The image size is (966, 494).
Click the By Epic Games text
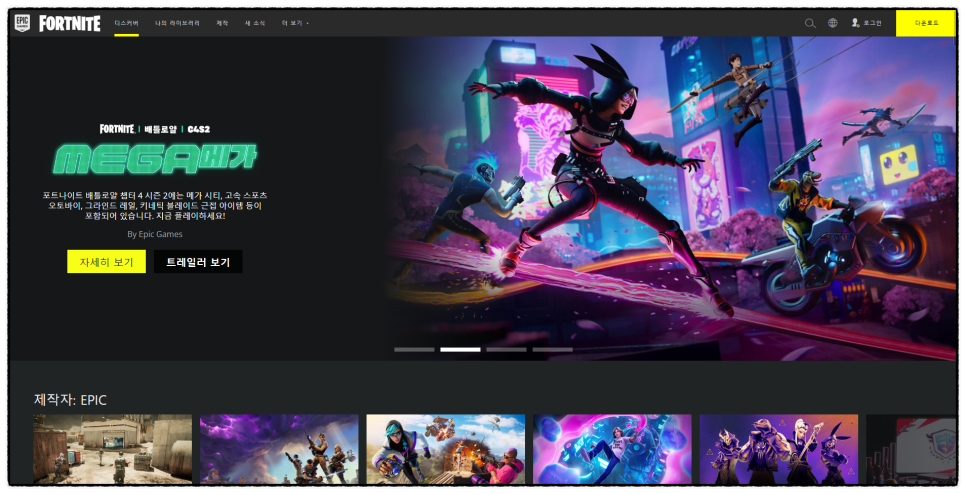click(155, 234)
